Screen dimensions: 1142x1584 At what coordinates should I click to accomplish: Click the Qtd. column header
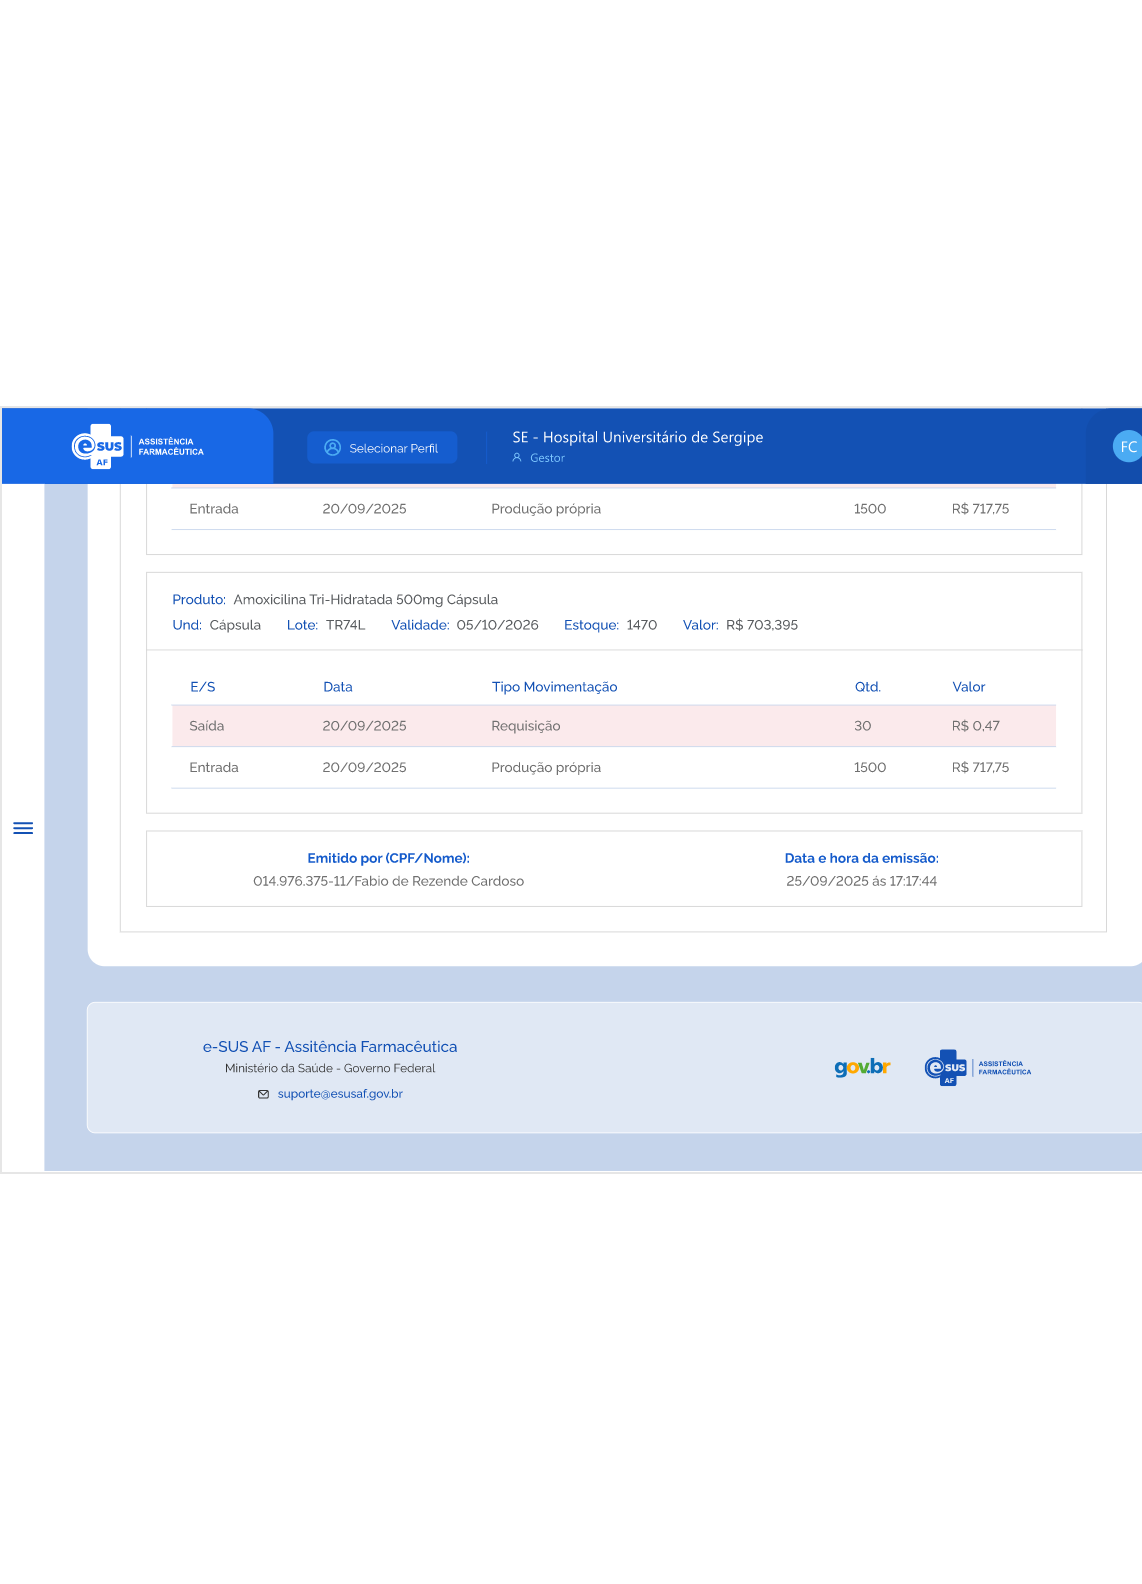(867, 687)
